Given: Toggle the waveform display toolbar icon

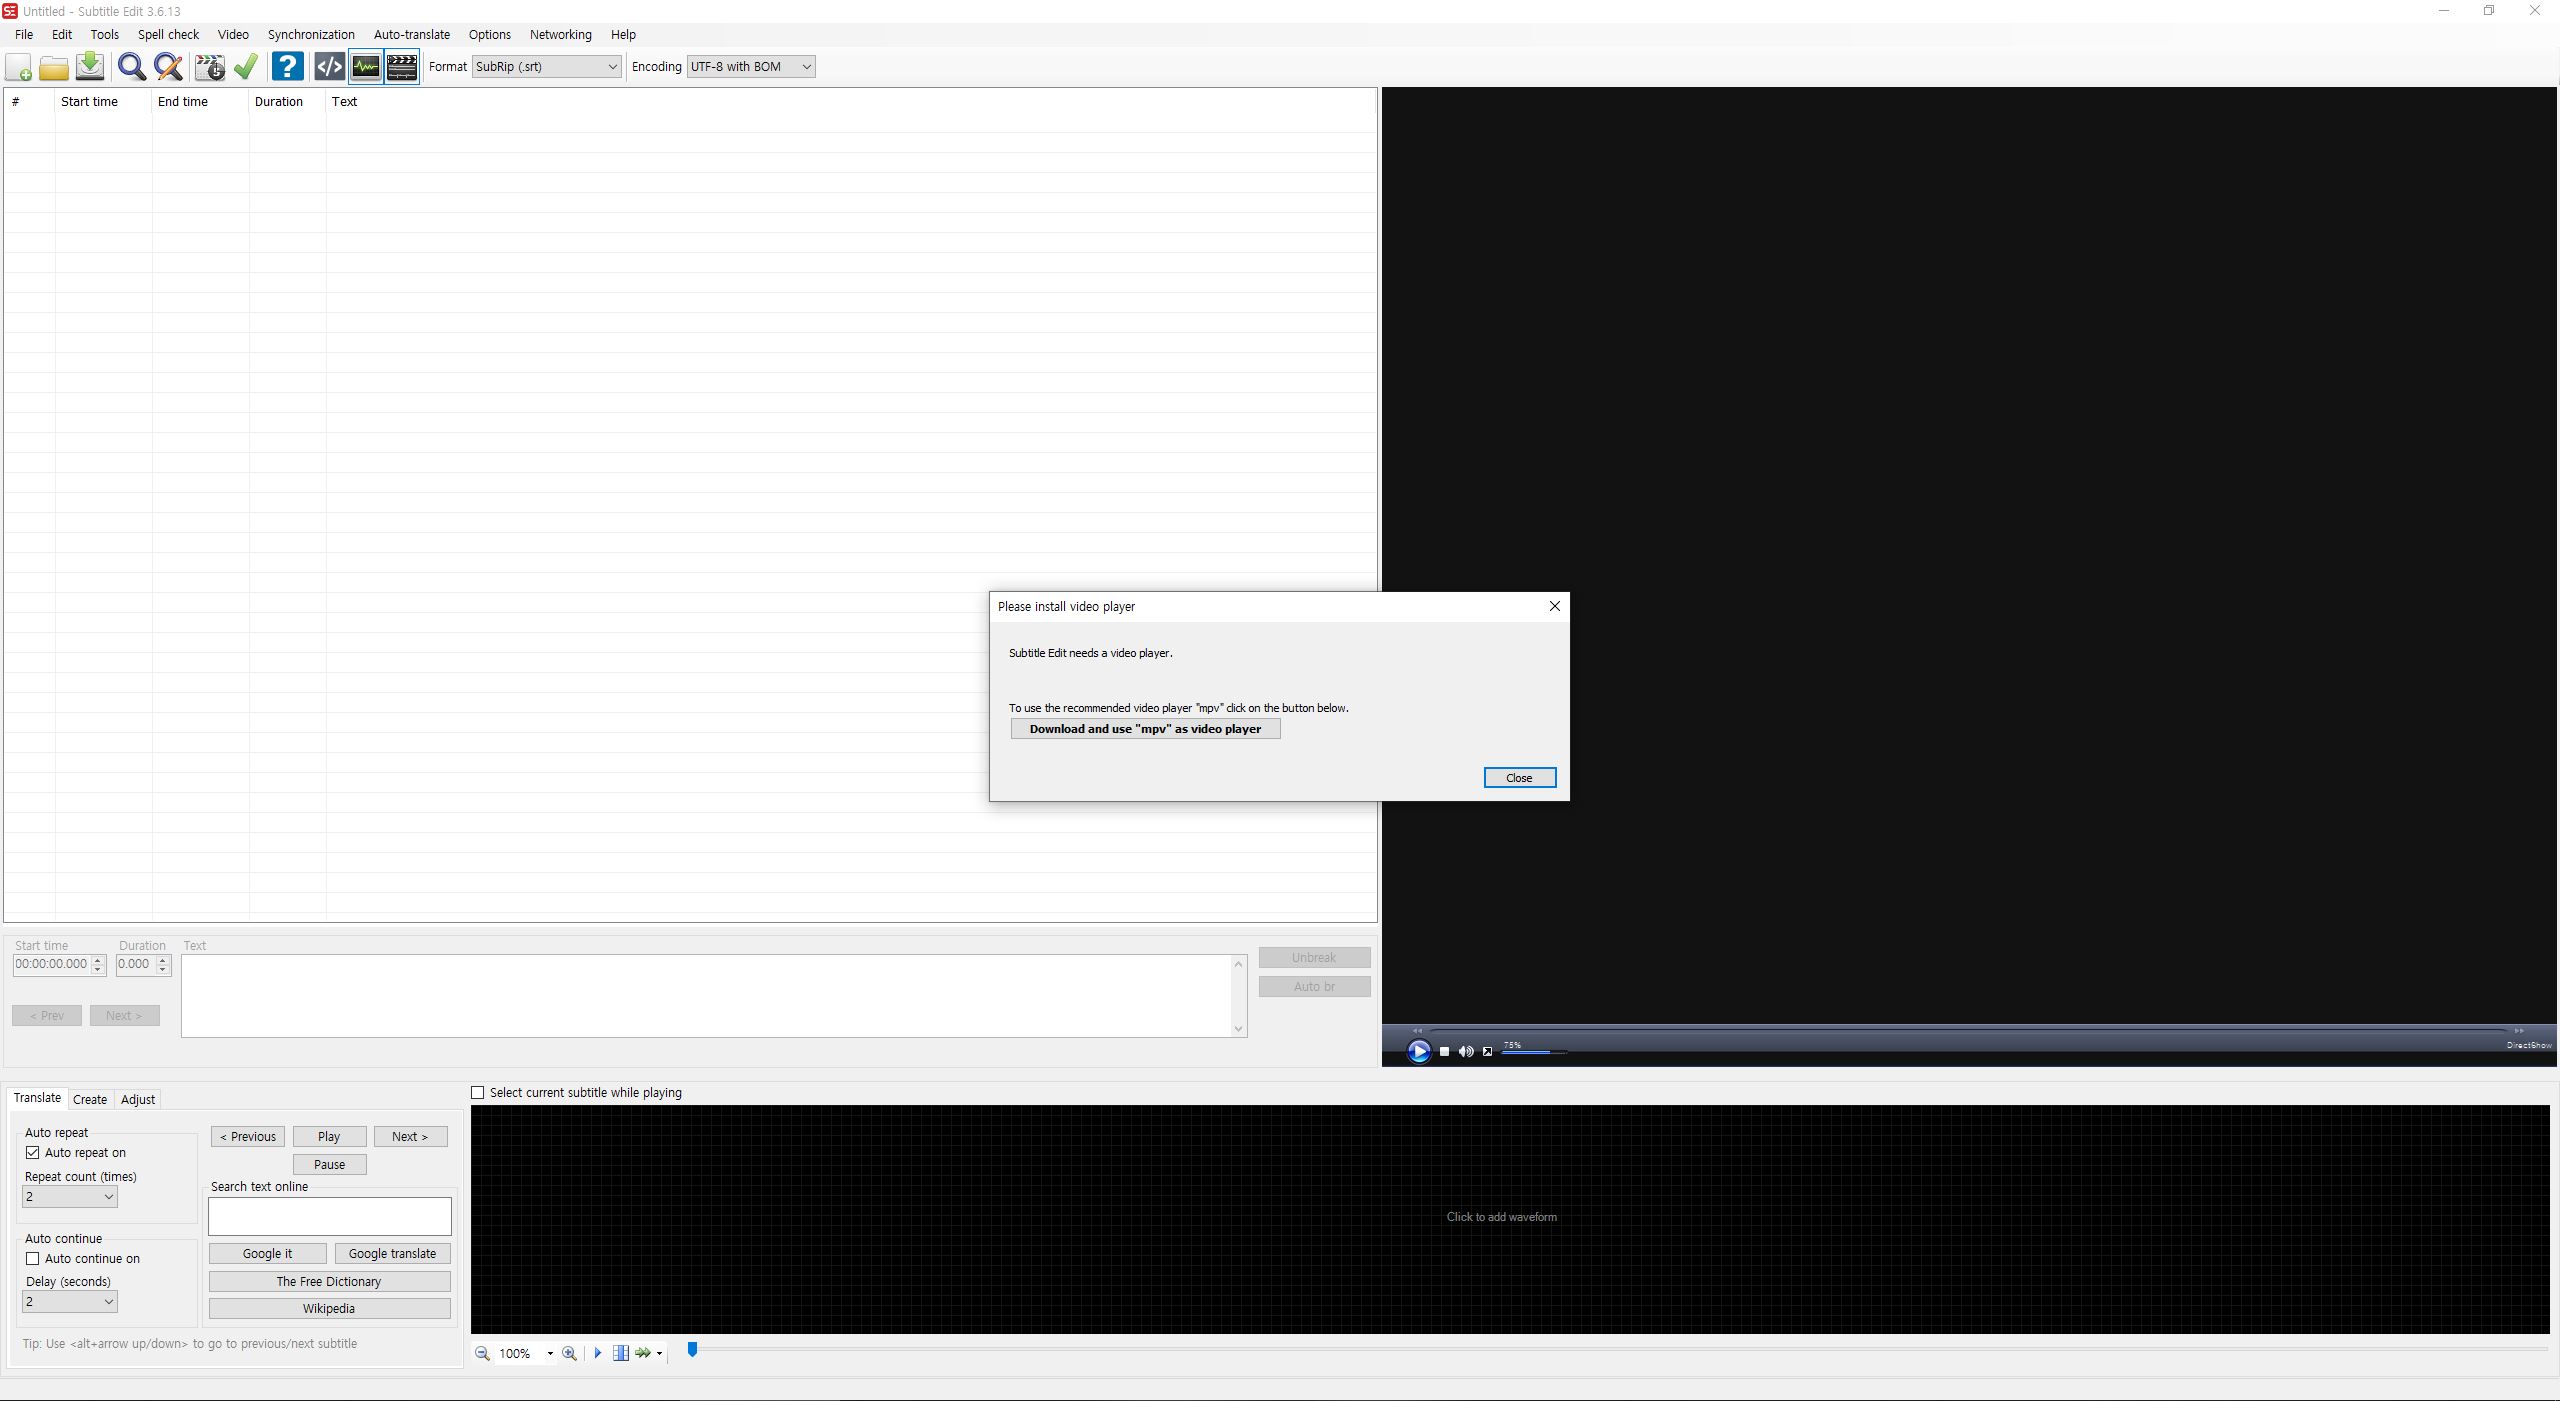Looking at the screenshot, I should click(x=366, y=67).
